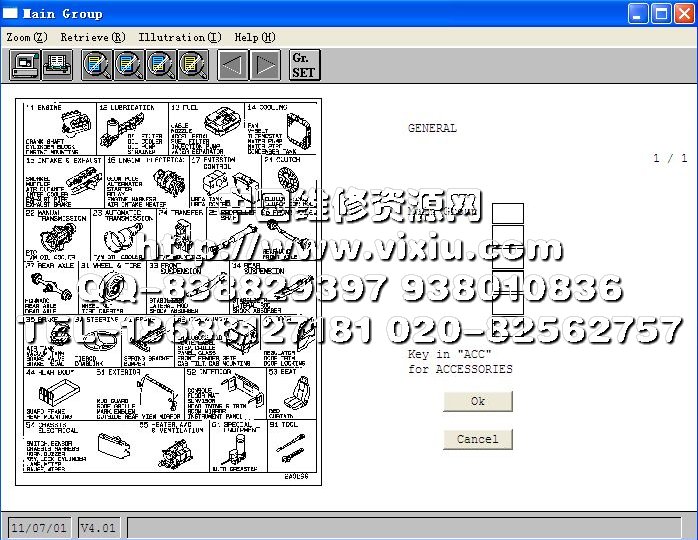The width and height of the screenshot is (698, 540).
Task: Click the leftmost magnifier zoom icon
Action: [x=98, y=66]
